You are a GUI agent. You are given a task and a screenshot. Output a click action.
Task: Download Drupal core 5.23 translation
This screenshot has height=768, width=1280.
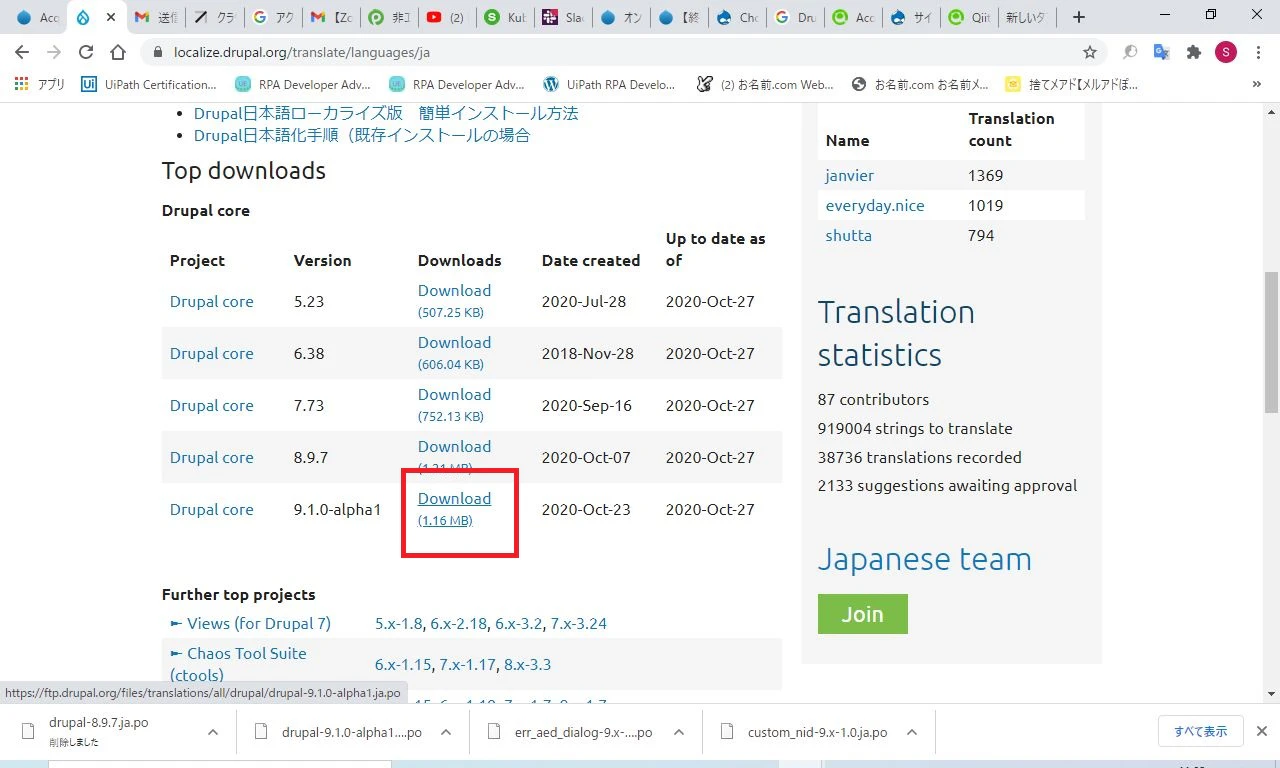point(454,290)
